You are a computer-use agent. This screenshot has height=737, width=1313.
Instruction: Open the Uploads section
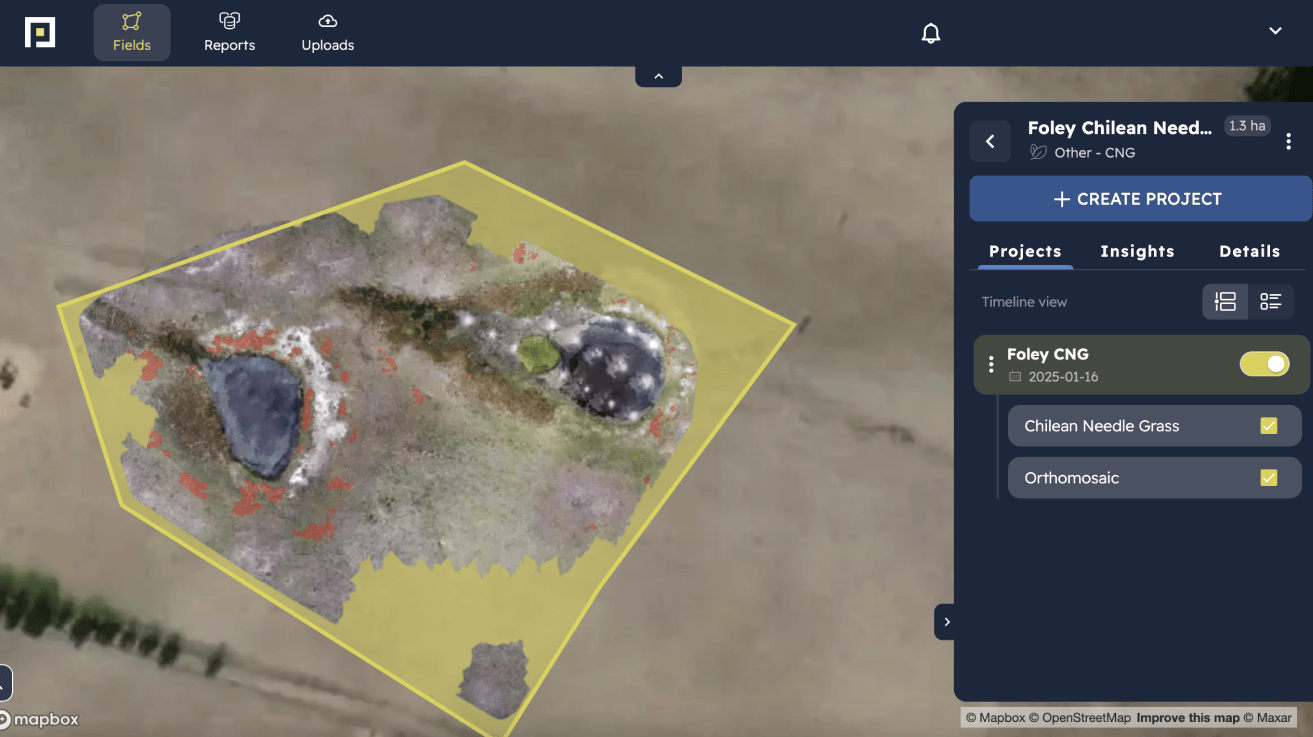[328, 33]
